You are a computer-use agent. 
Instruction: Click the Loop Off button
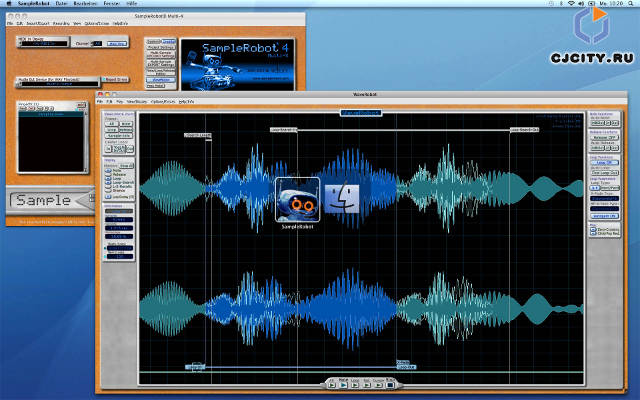(x=604, y=162)
